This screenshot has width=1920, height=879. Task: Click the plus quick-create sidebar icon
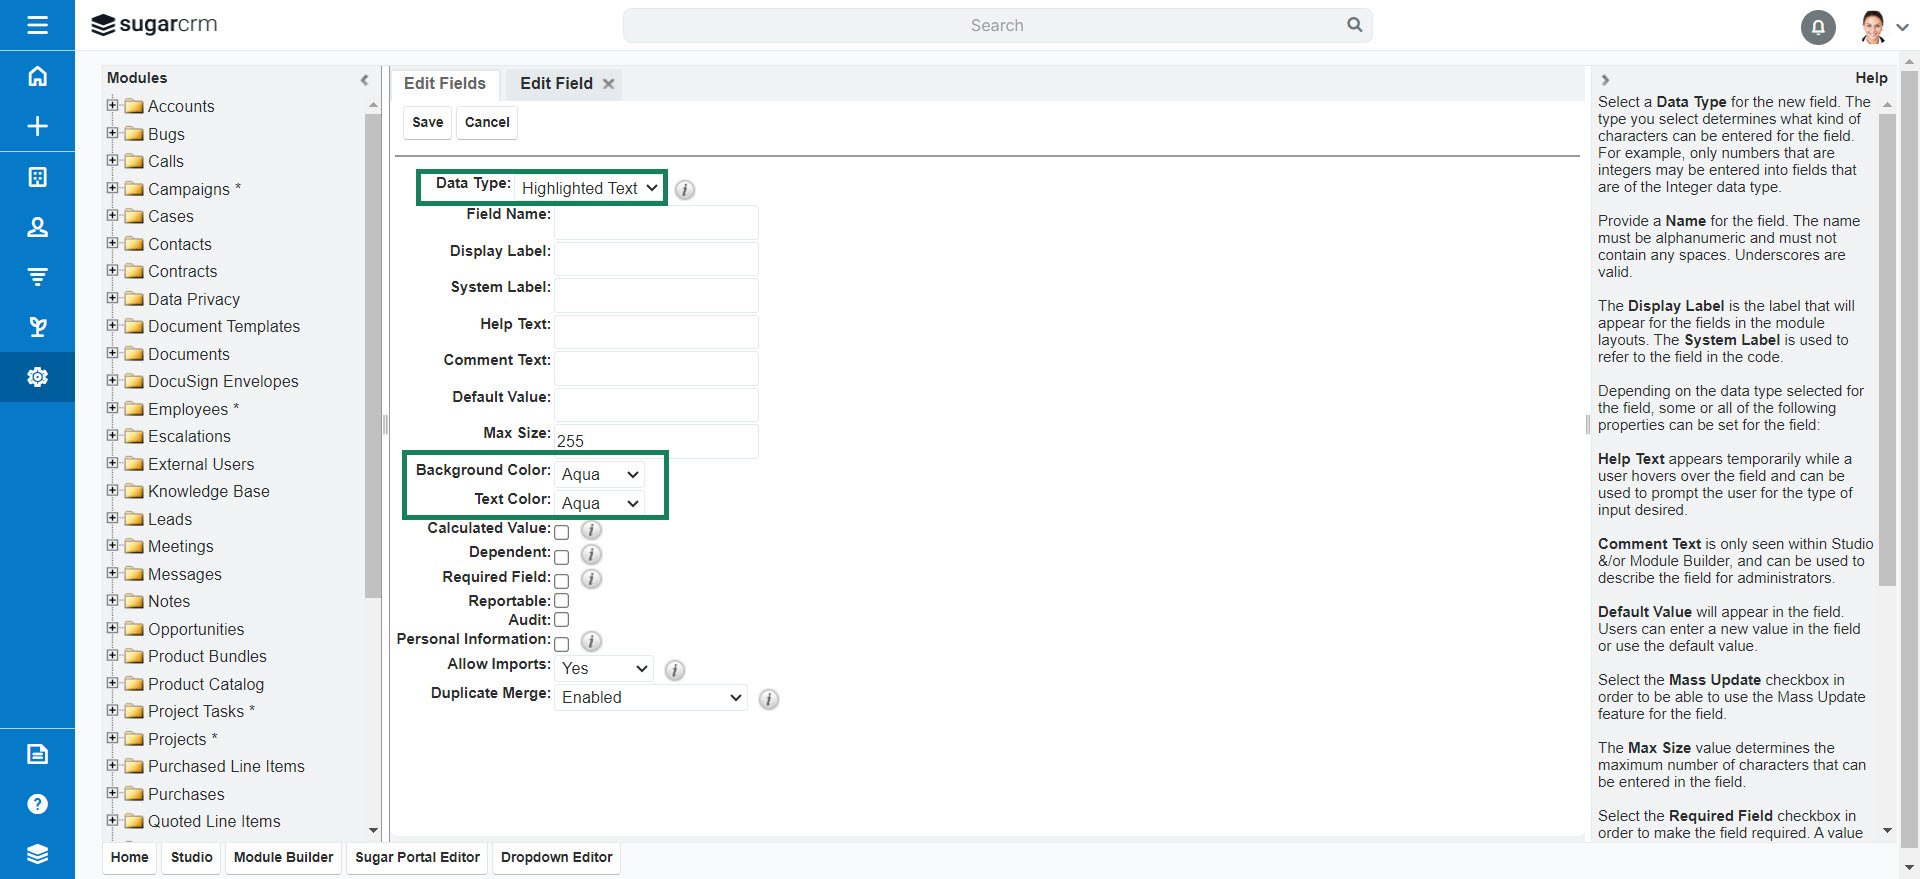coord(37,126)
